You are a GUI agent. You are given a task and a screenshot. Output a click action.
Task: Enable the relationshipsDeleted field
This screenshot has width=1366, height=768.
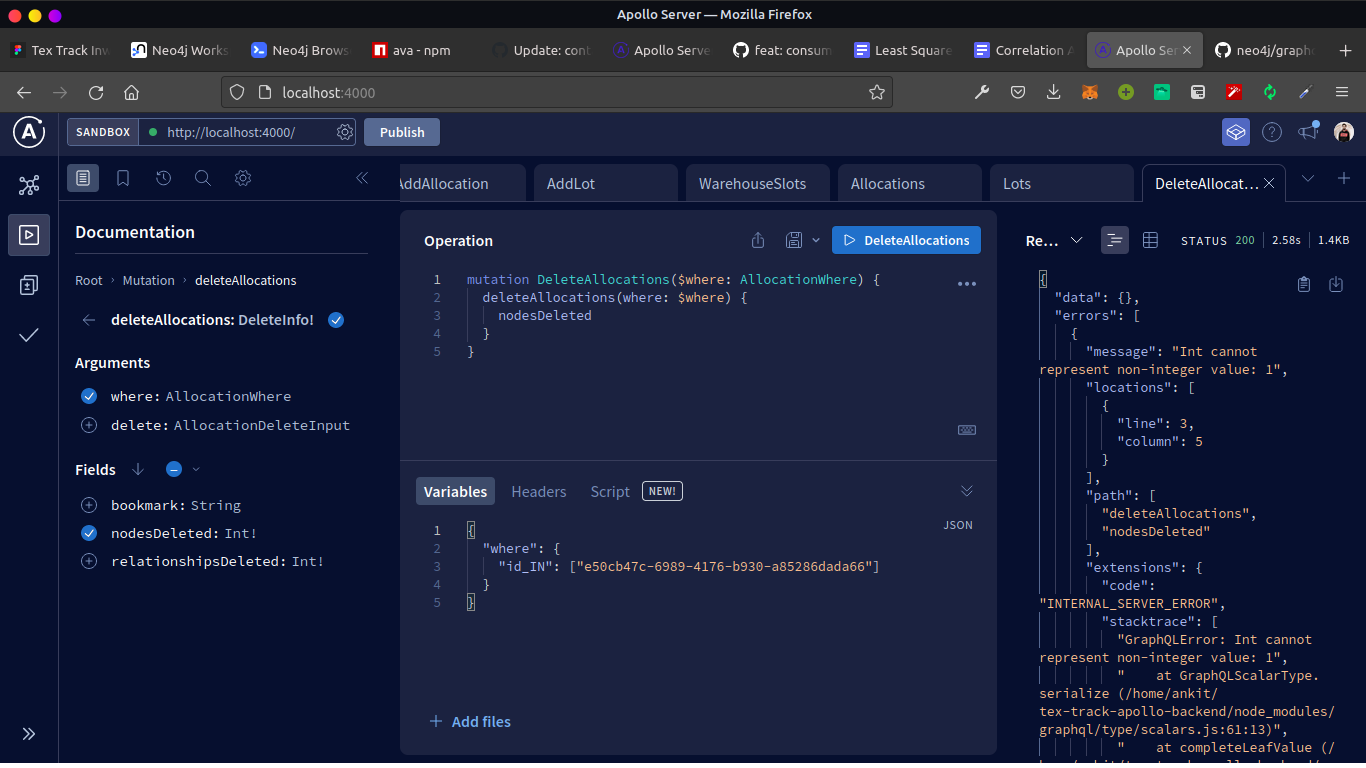tap(88, 561)
